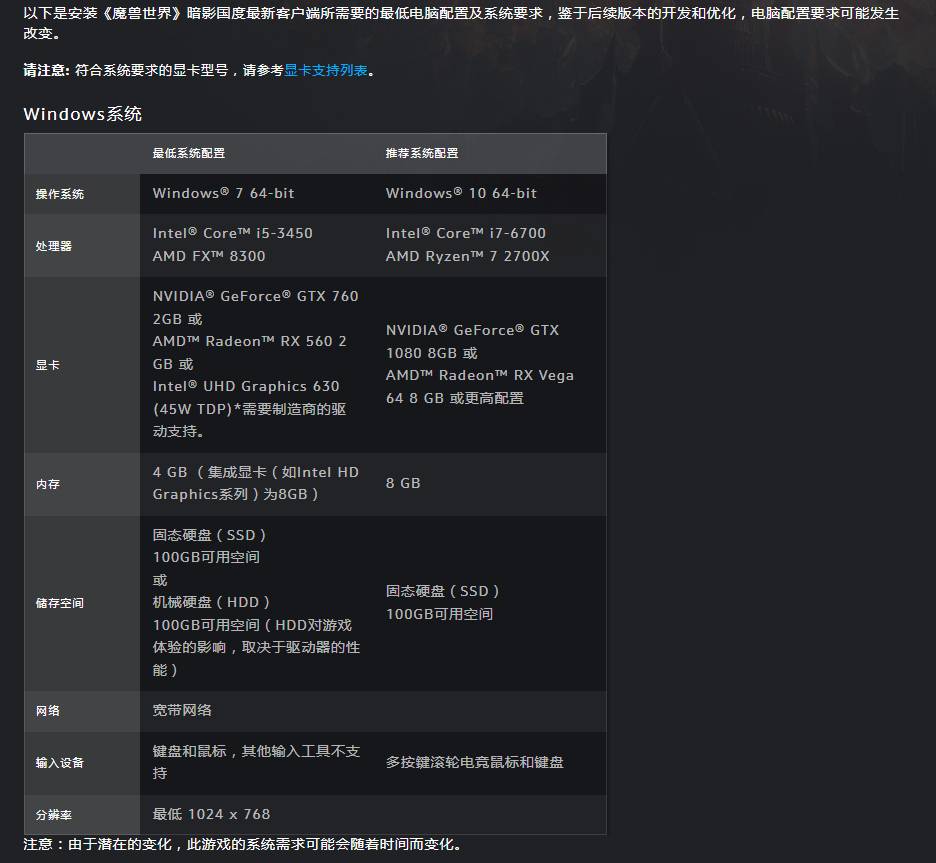Image resolution: width=936 pixels, height=863 pixels.
Task: Click AMD™ Radeon™ RX Vega text
Action: click(x=480, y=375)
